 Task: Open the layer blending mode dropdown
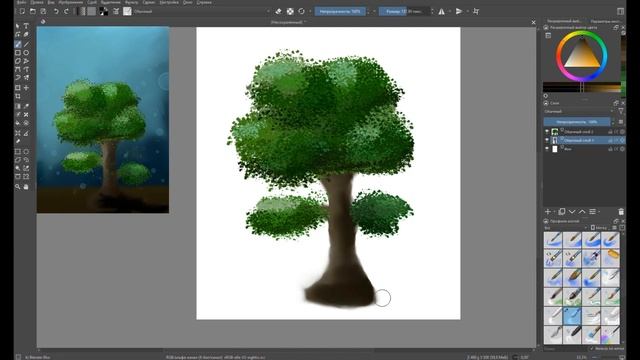point(579,111)
